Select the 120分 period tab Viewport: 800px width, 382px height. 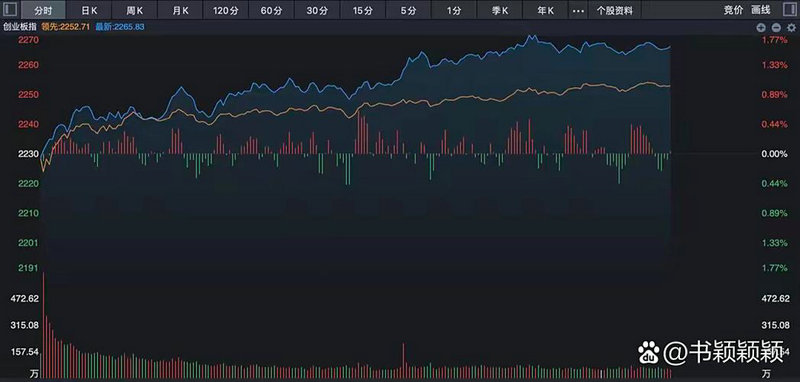pos(226,10)
